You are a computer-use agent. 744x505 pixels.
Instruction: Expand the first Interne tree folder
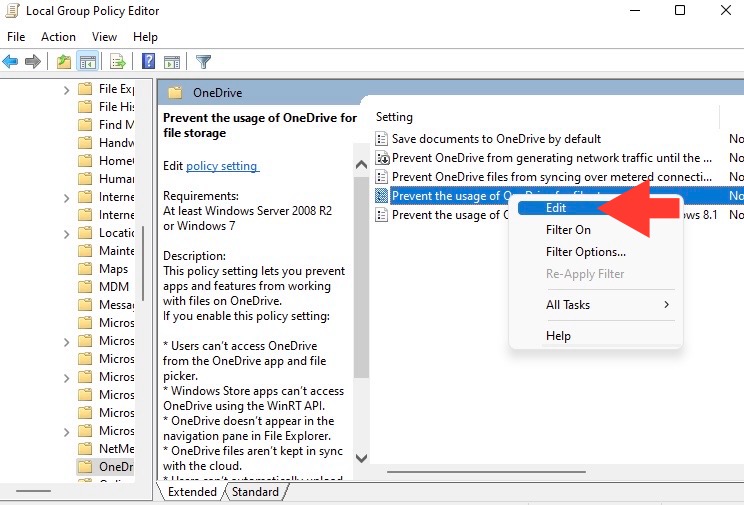[66, 197]
